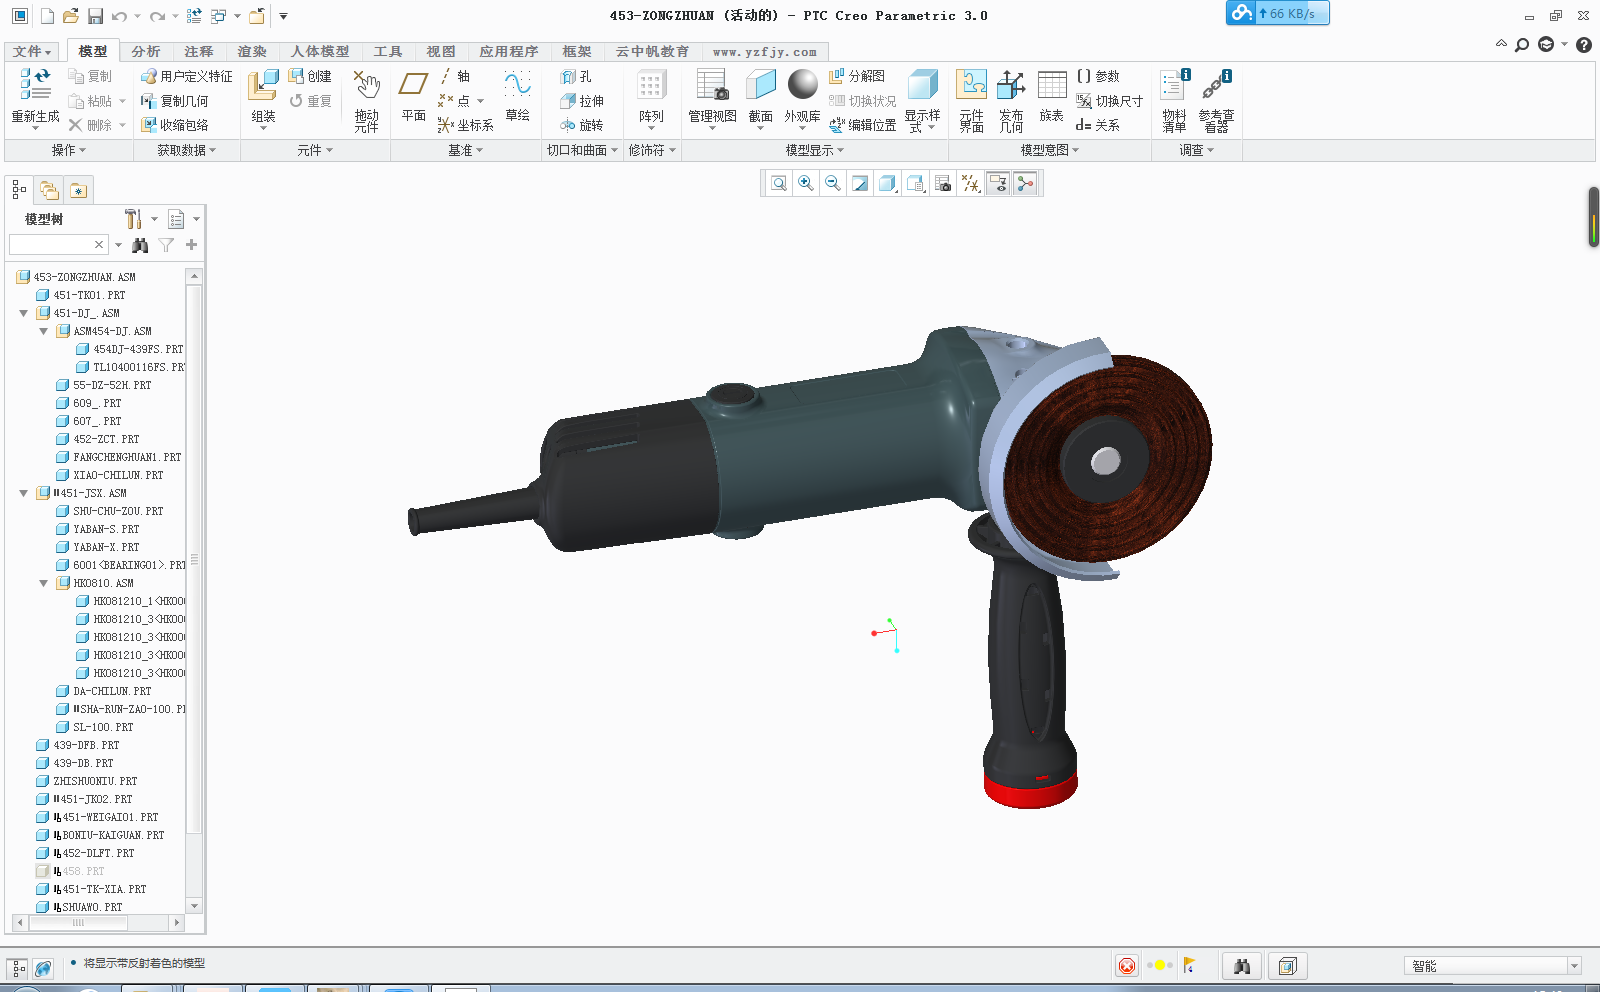Select the Assemble (组装) component tool

(x=263, y=88)
